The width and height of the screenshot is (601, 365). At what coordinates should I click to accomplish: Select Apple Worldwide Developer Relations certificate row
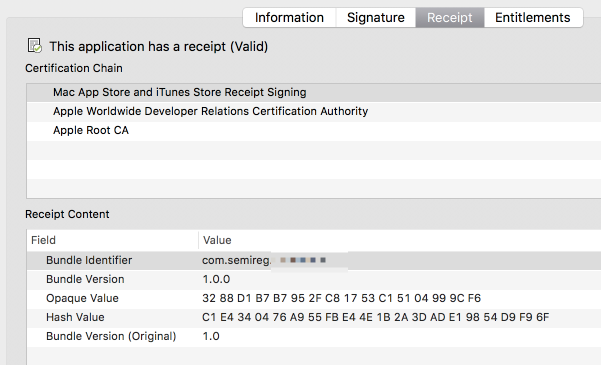pos(314,112)
